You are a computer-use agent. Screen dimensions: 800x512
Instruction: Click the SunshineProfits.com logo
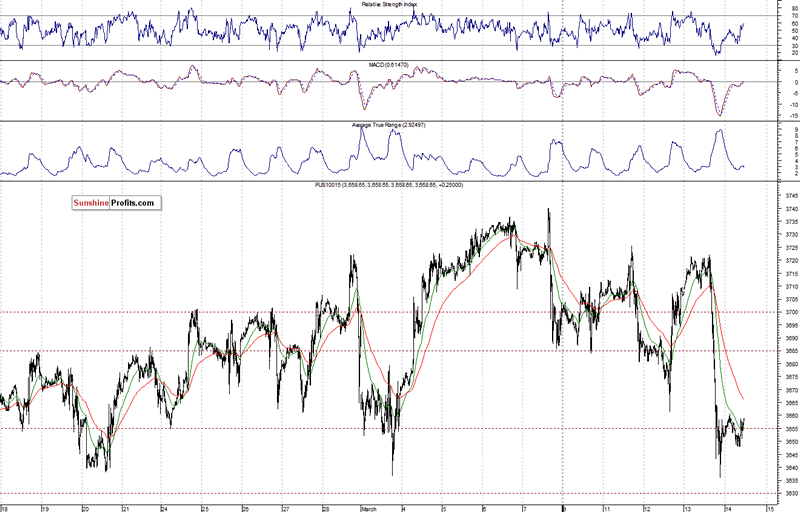(x=116, y=203)
